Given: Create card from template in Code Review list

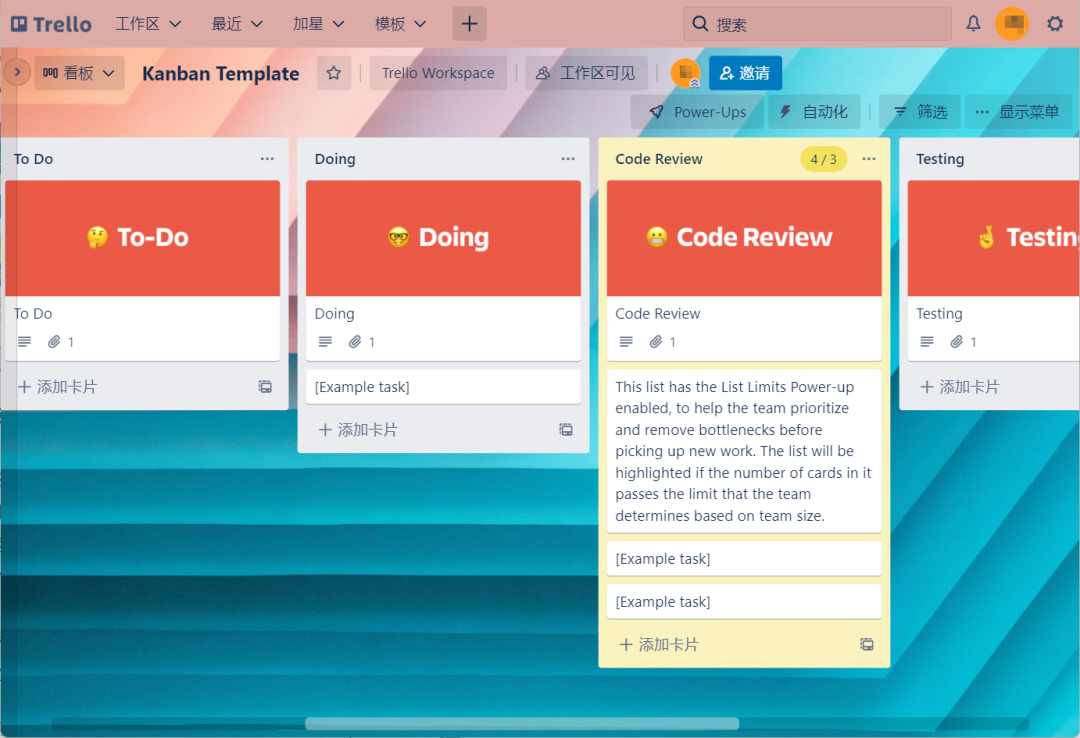Looking at the screenshot, I should point(867,645).
